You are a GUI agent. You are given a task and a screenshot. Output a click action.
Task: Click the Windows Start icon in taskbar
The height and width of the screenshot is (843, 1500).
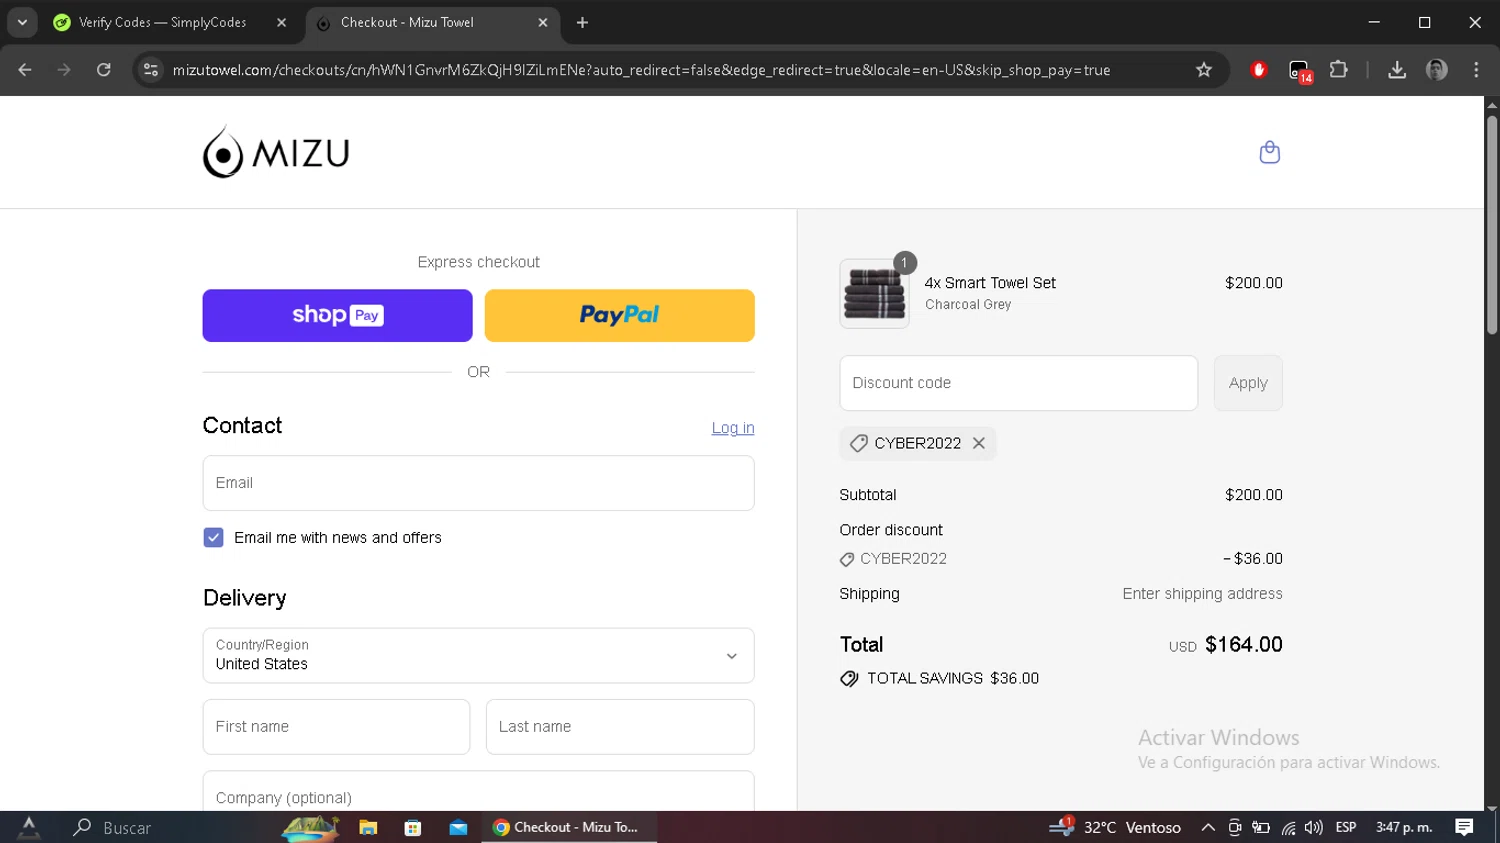[29, 828]
